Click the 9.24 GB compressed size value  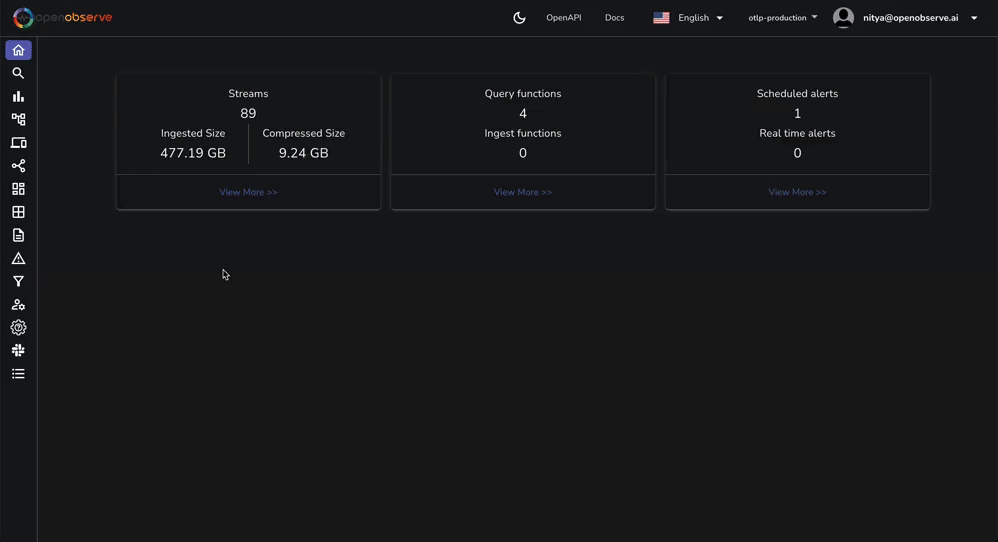pos(304,153)
